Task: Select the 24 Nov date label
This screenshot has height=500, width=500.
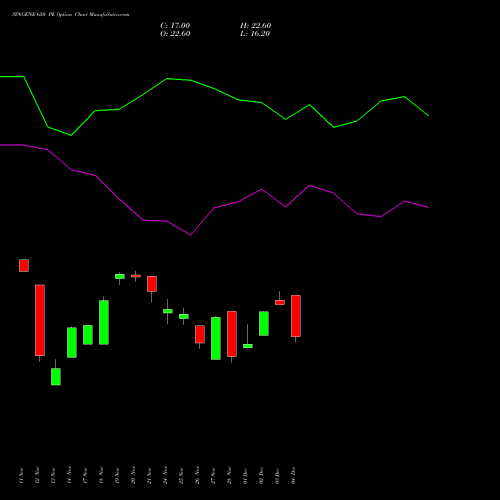Action: pos(165,475)
